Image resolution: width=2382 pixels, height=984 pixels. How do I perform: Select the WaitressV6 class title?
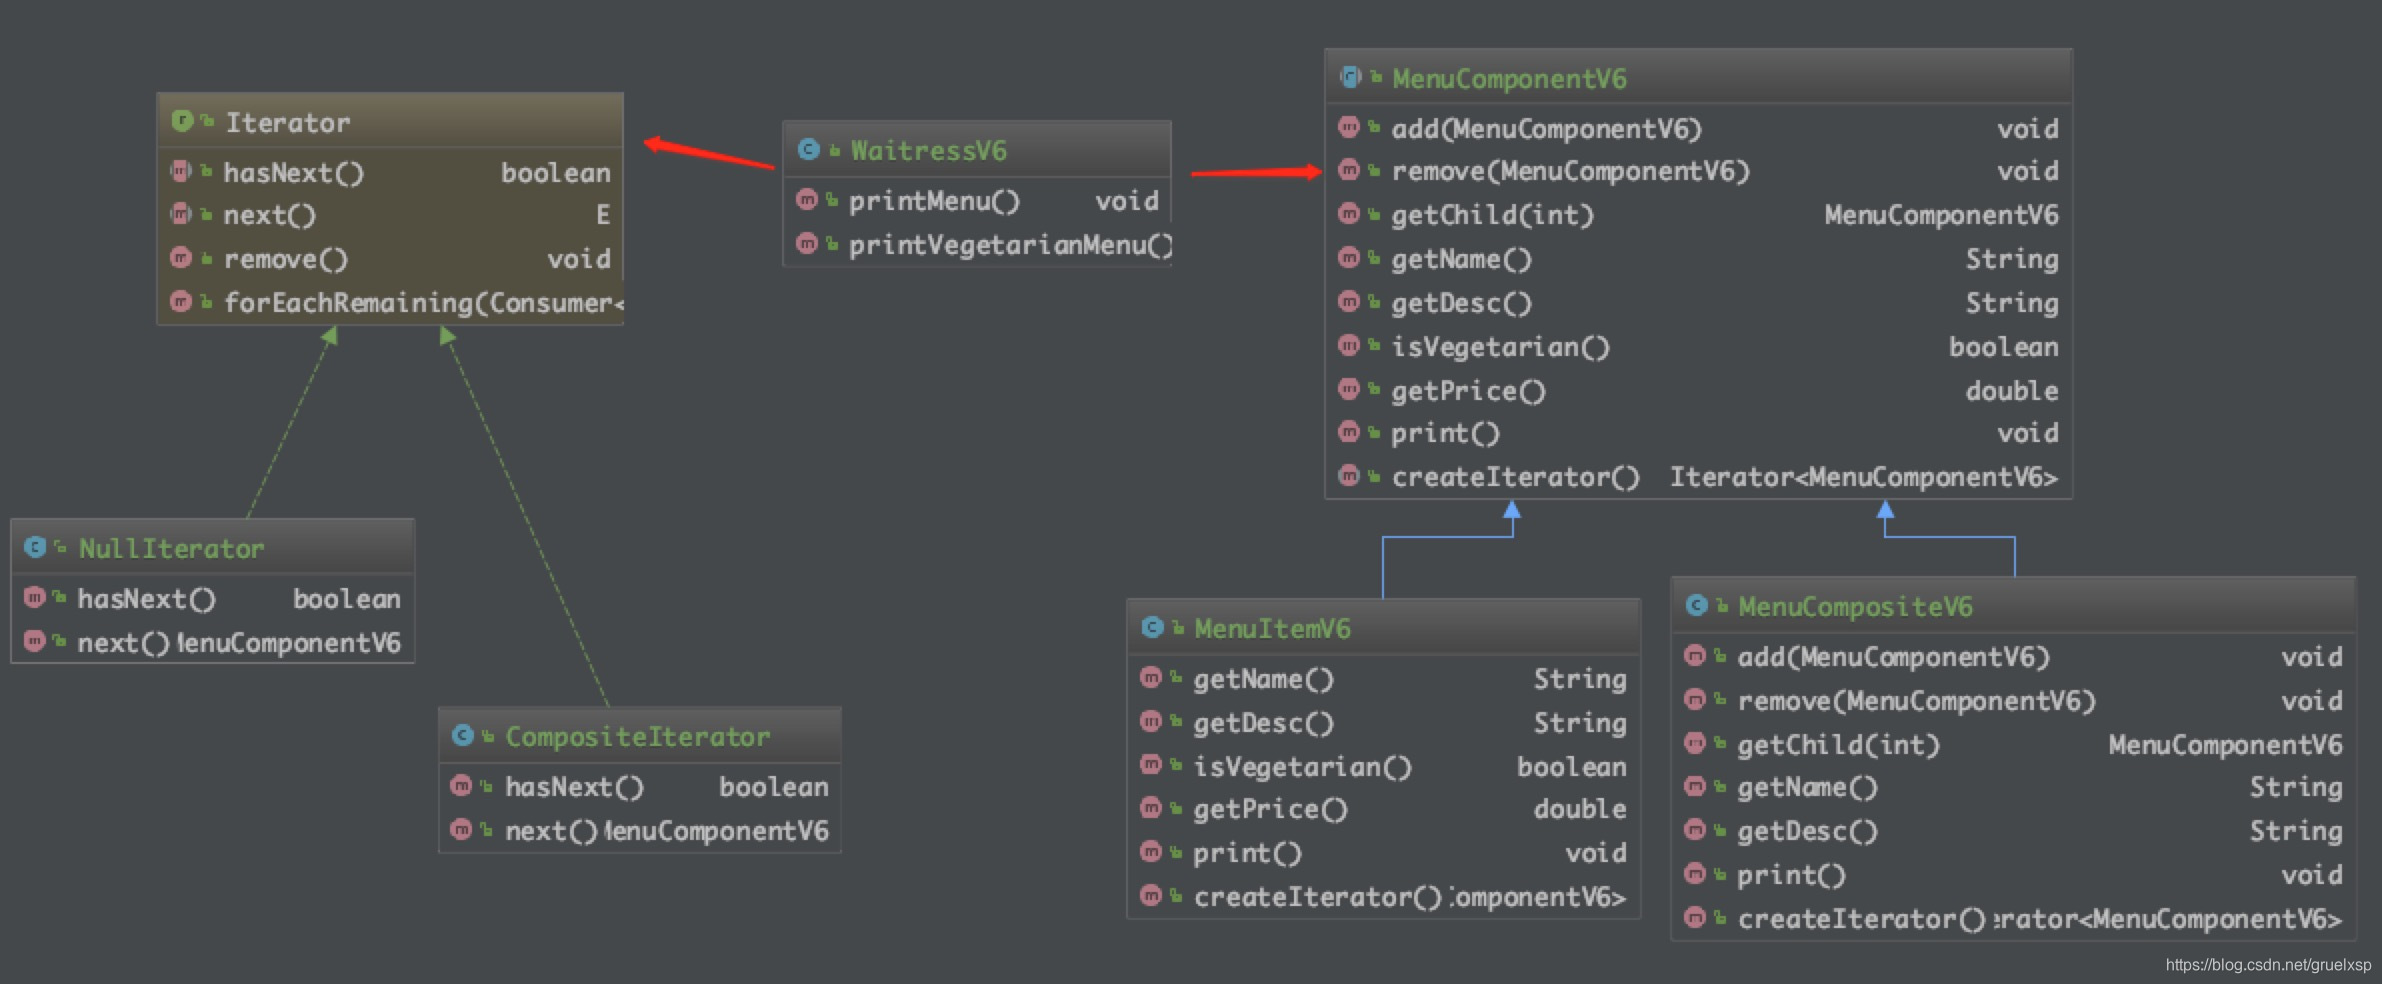click(929, 150)
